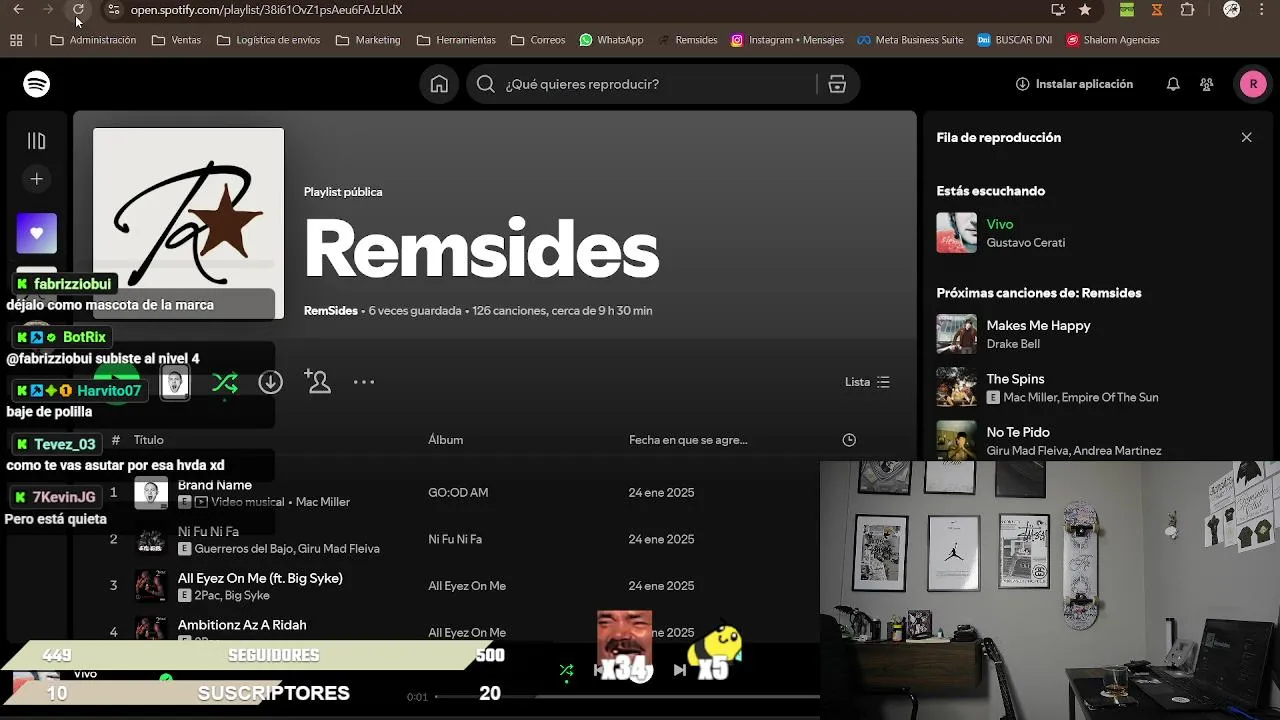Sort by the Título column header
This screenshot has width=1280, height=720.
click(x=148, y=440)
